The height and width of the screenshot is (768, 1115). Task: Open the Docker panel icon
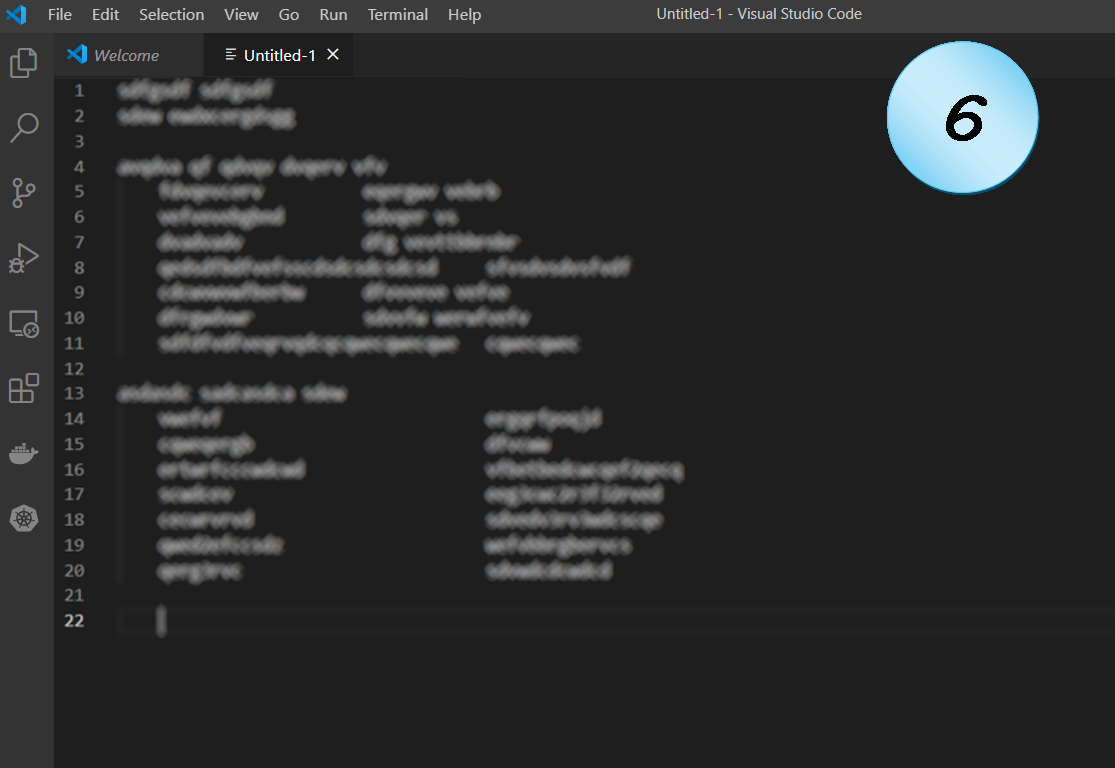(x=24, y=454)
